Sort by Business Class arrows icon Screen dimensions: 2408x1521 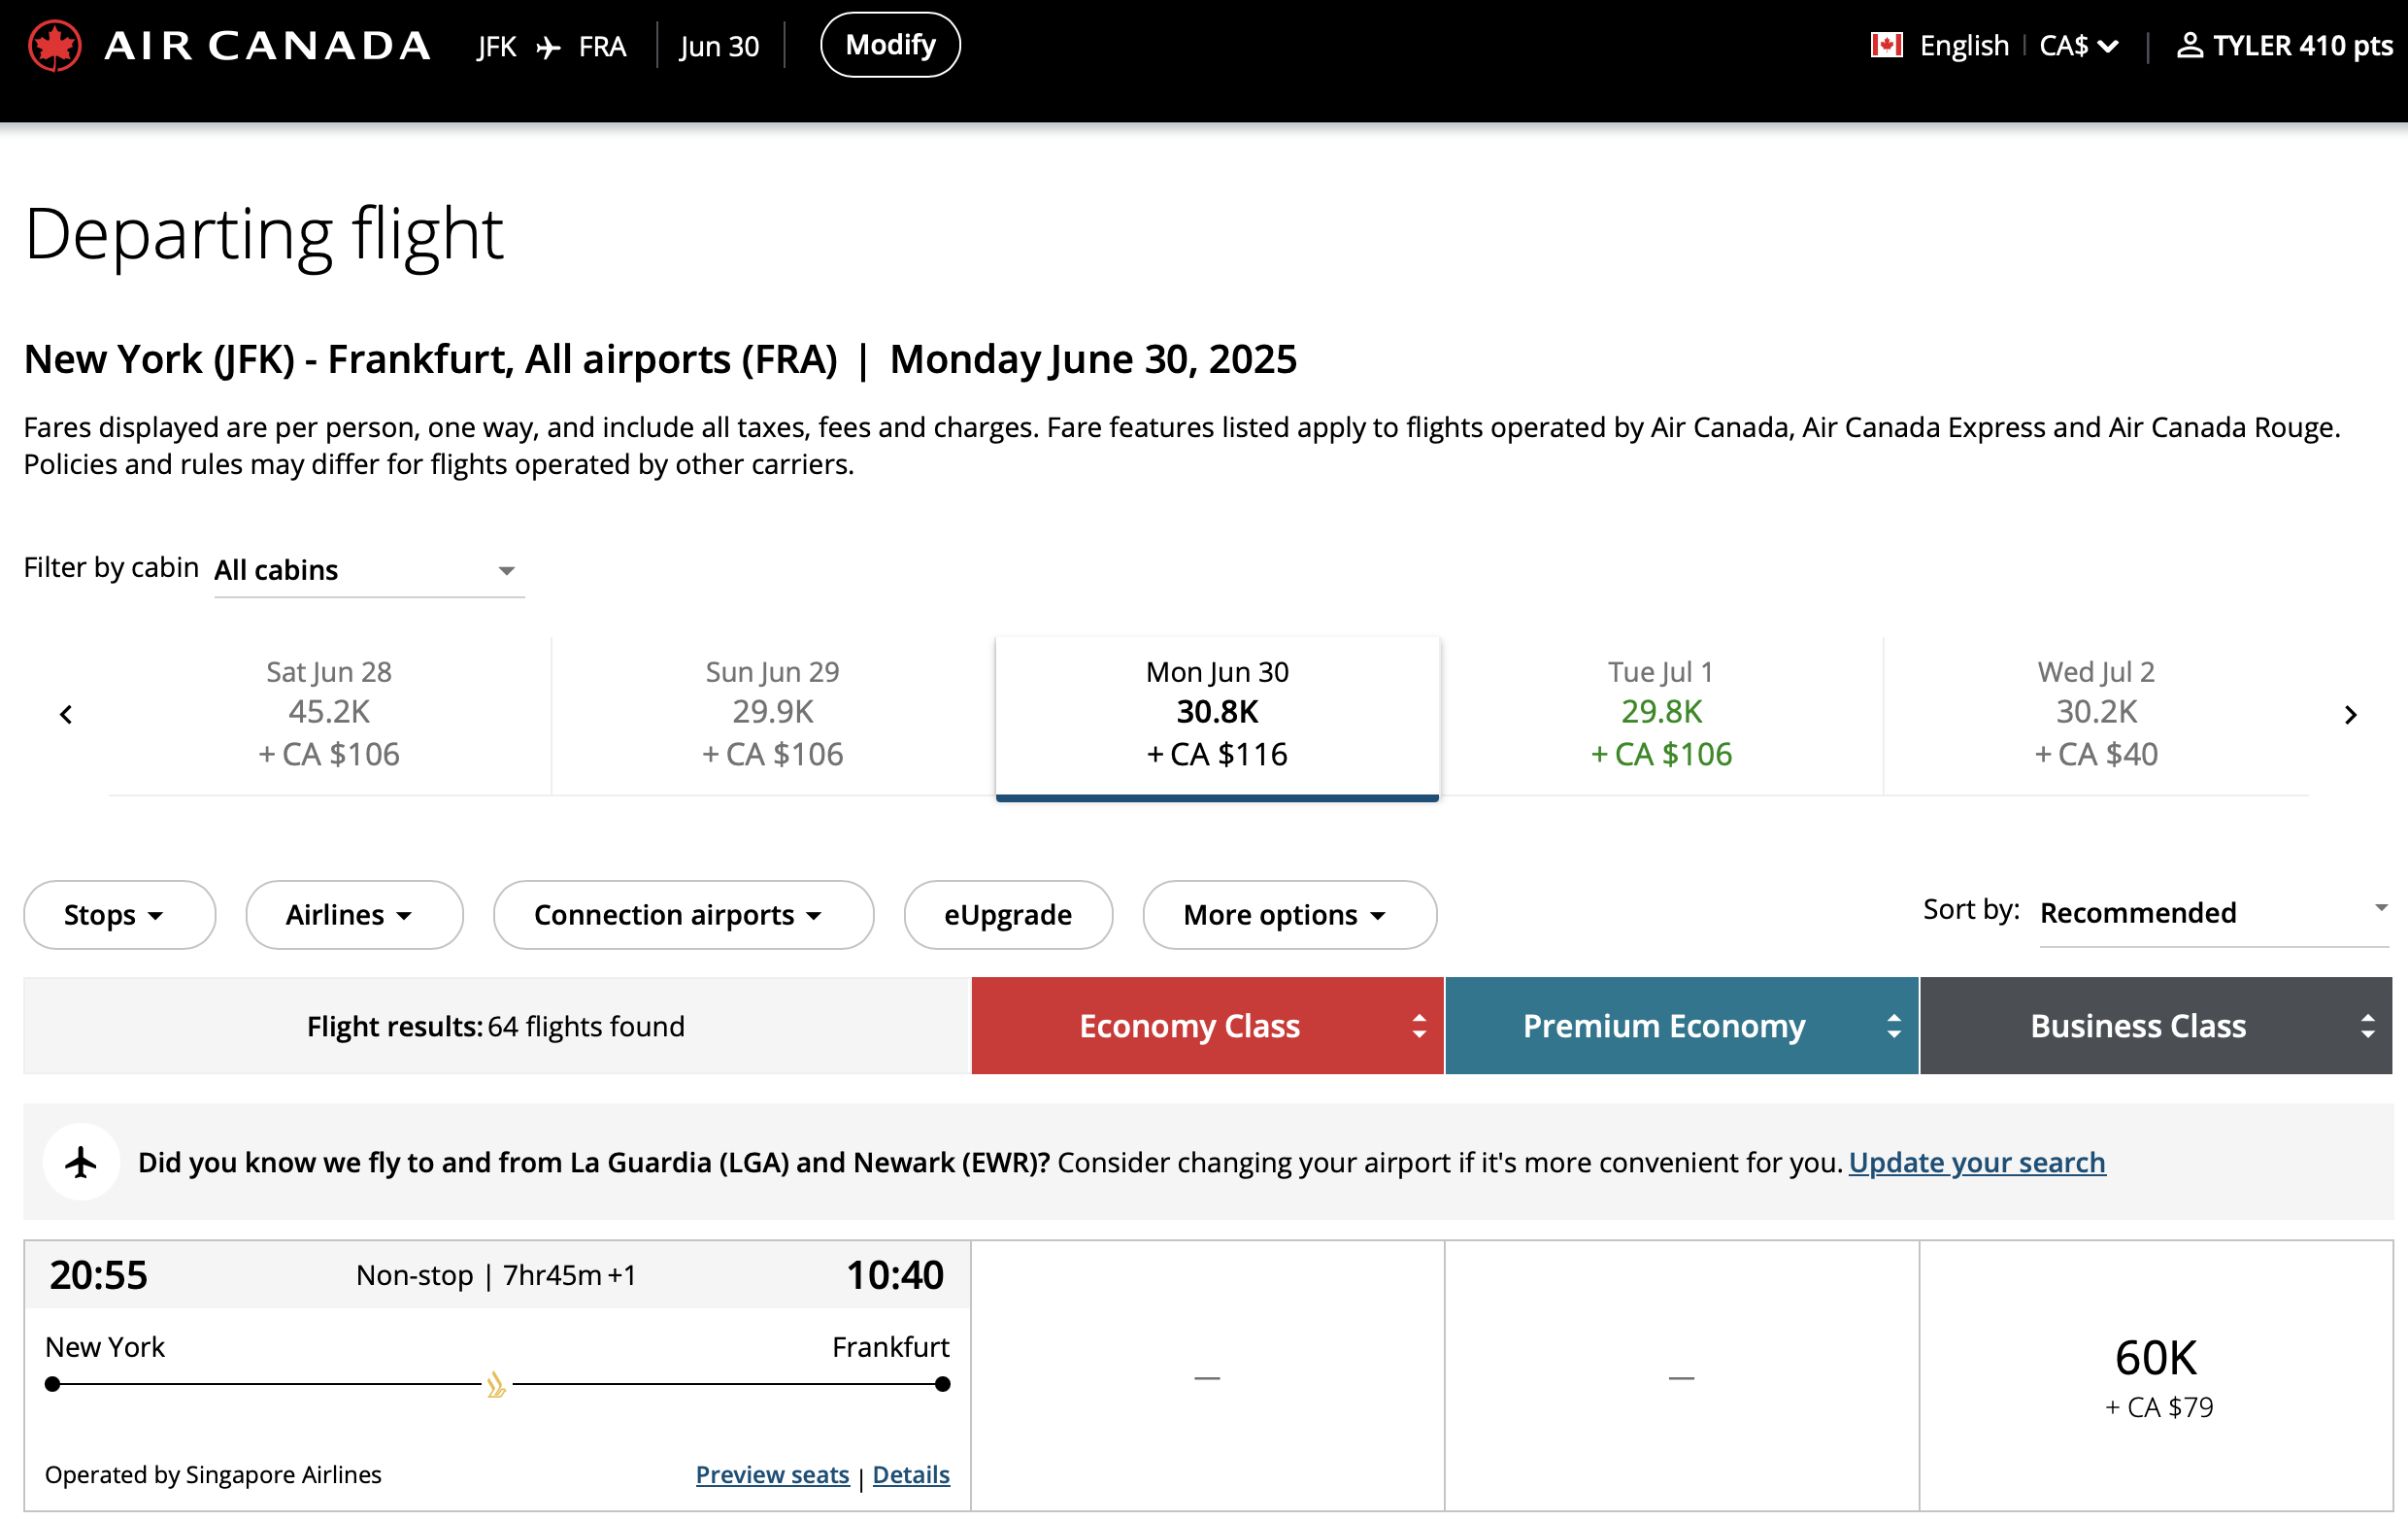pos(2367,1026)
